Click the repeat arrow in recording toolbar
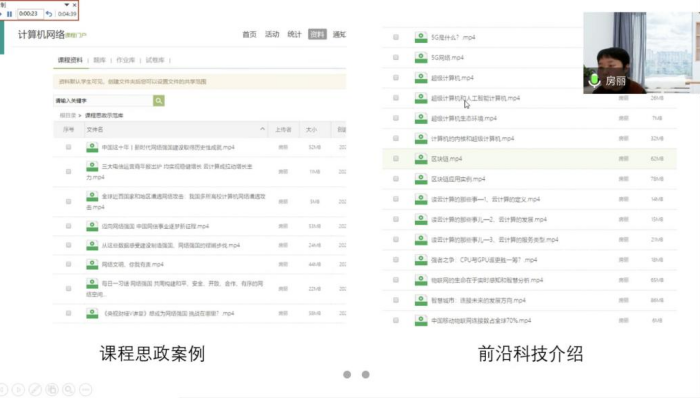This screenshot has height=398, width=700. pos(49,14)
